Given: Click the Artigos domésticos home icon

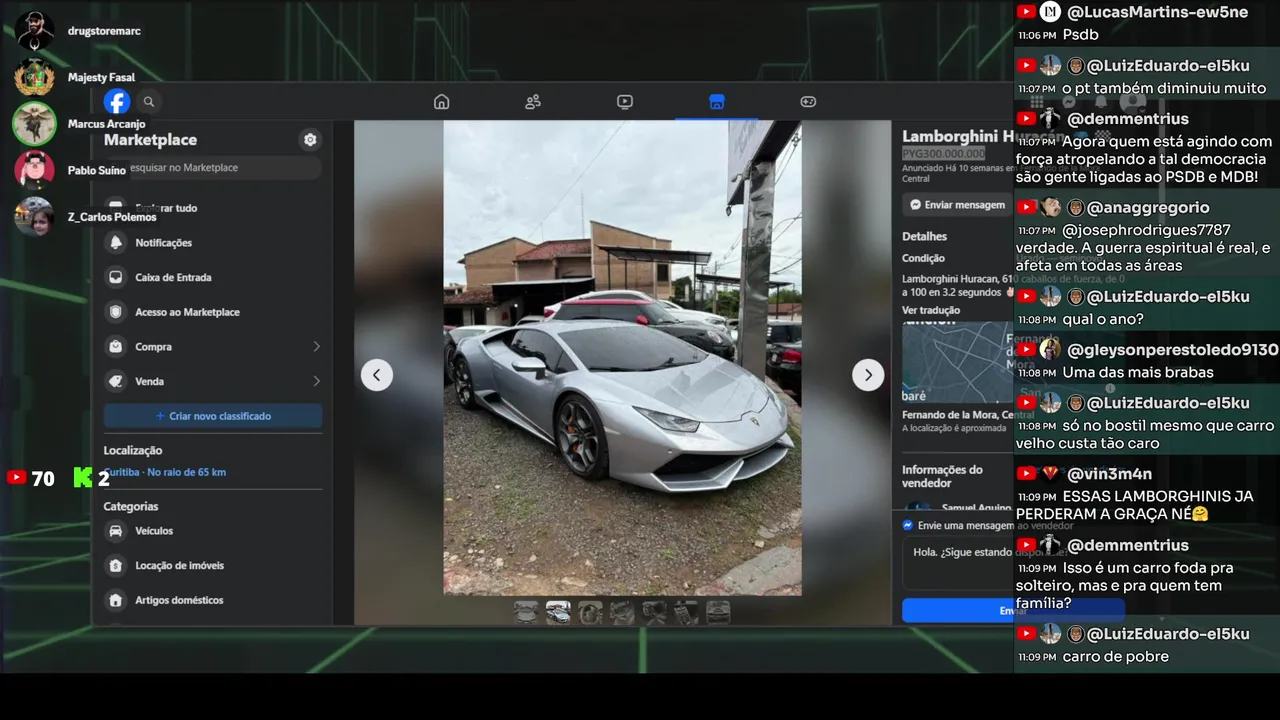Looking at the screenshot, I should (x=116, y=600).
